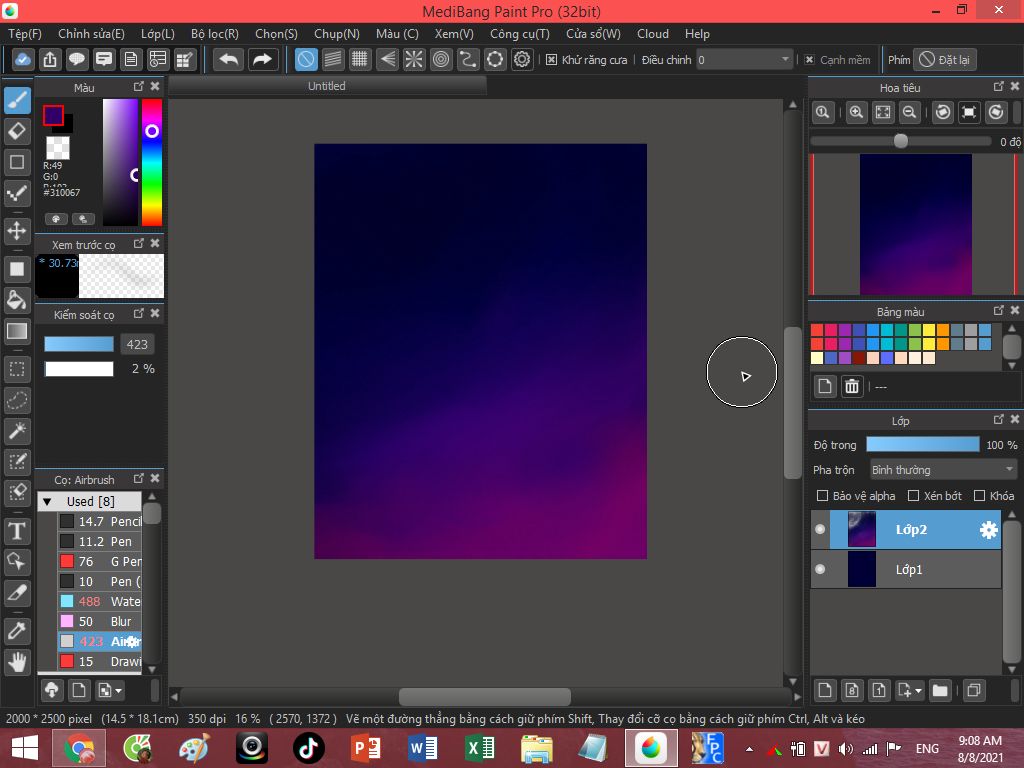The height and width of the screenshot is (768, 1024).
Task: Enable the parallel lines snap
Action: 333,59
